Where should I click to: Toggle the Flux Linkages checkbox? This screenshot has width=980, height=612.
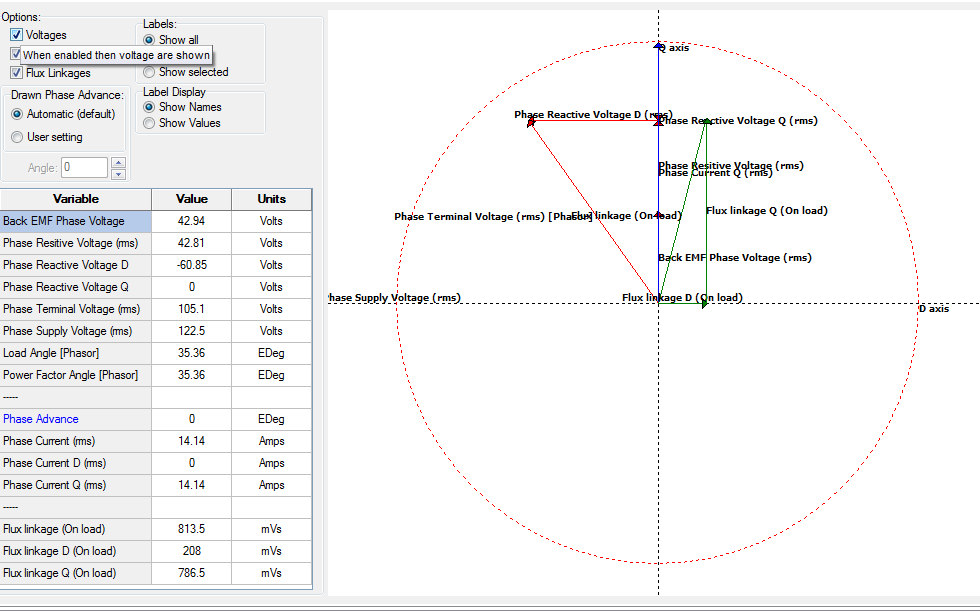17,73
